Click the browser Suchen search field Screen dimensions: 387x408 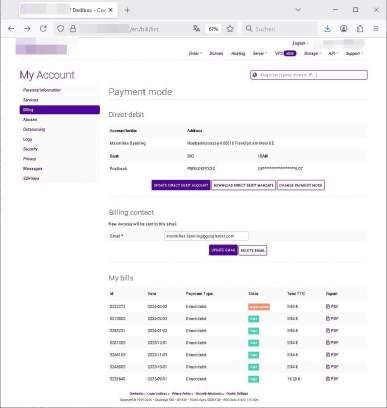click(x=279, y=29)
